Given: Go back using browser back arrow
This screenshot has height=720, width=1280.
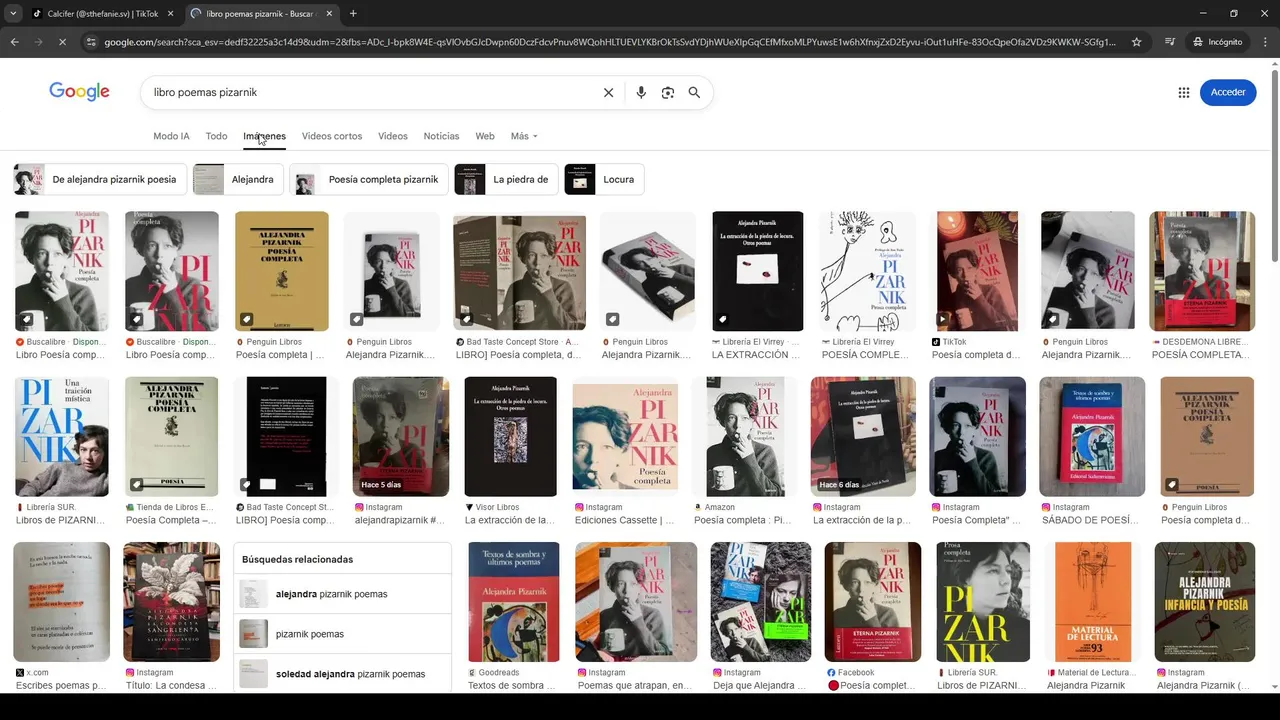Looking at the screenshot, I should 14,42.
